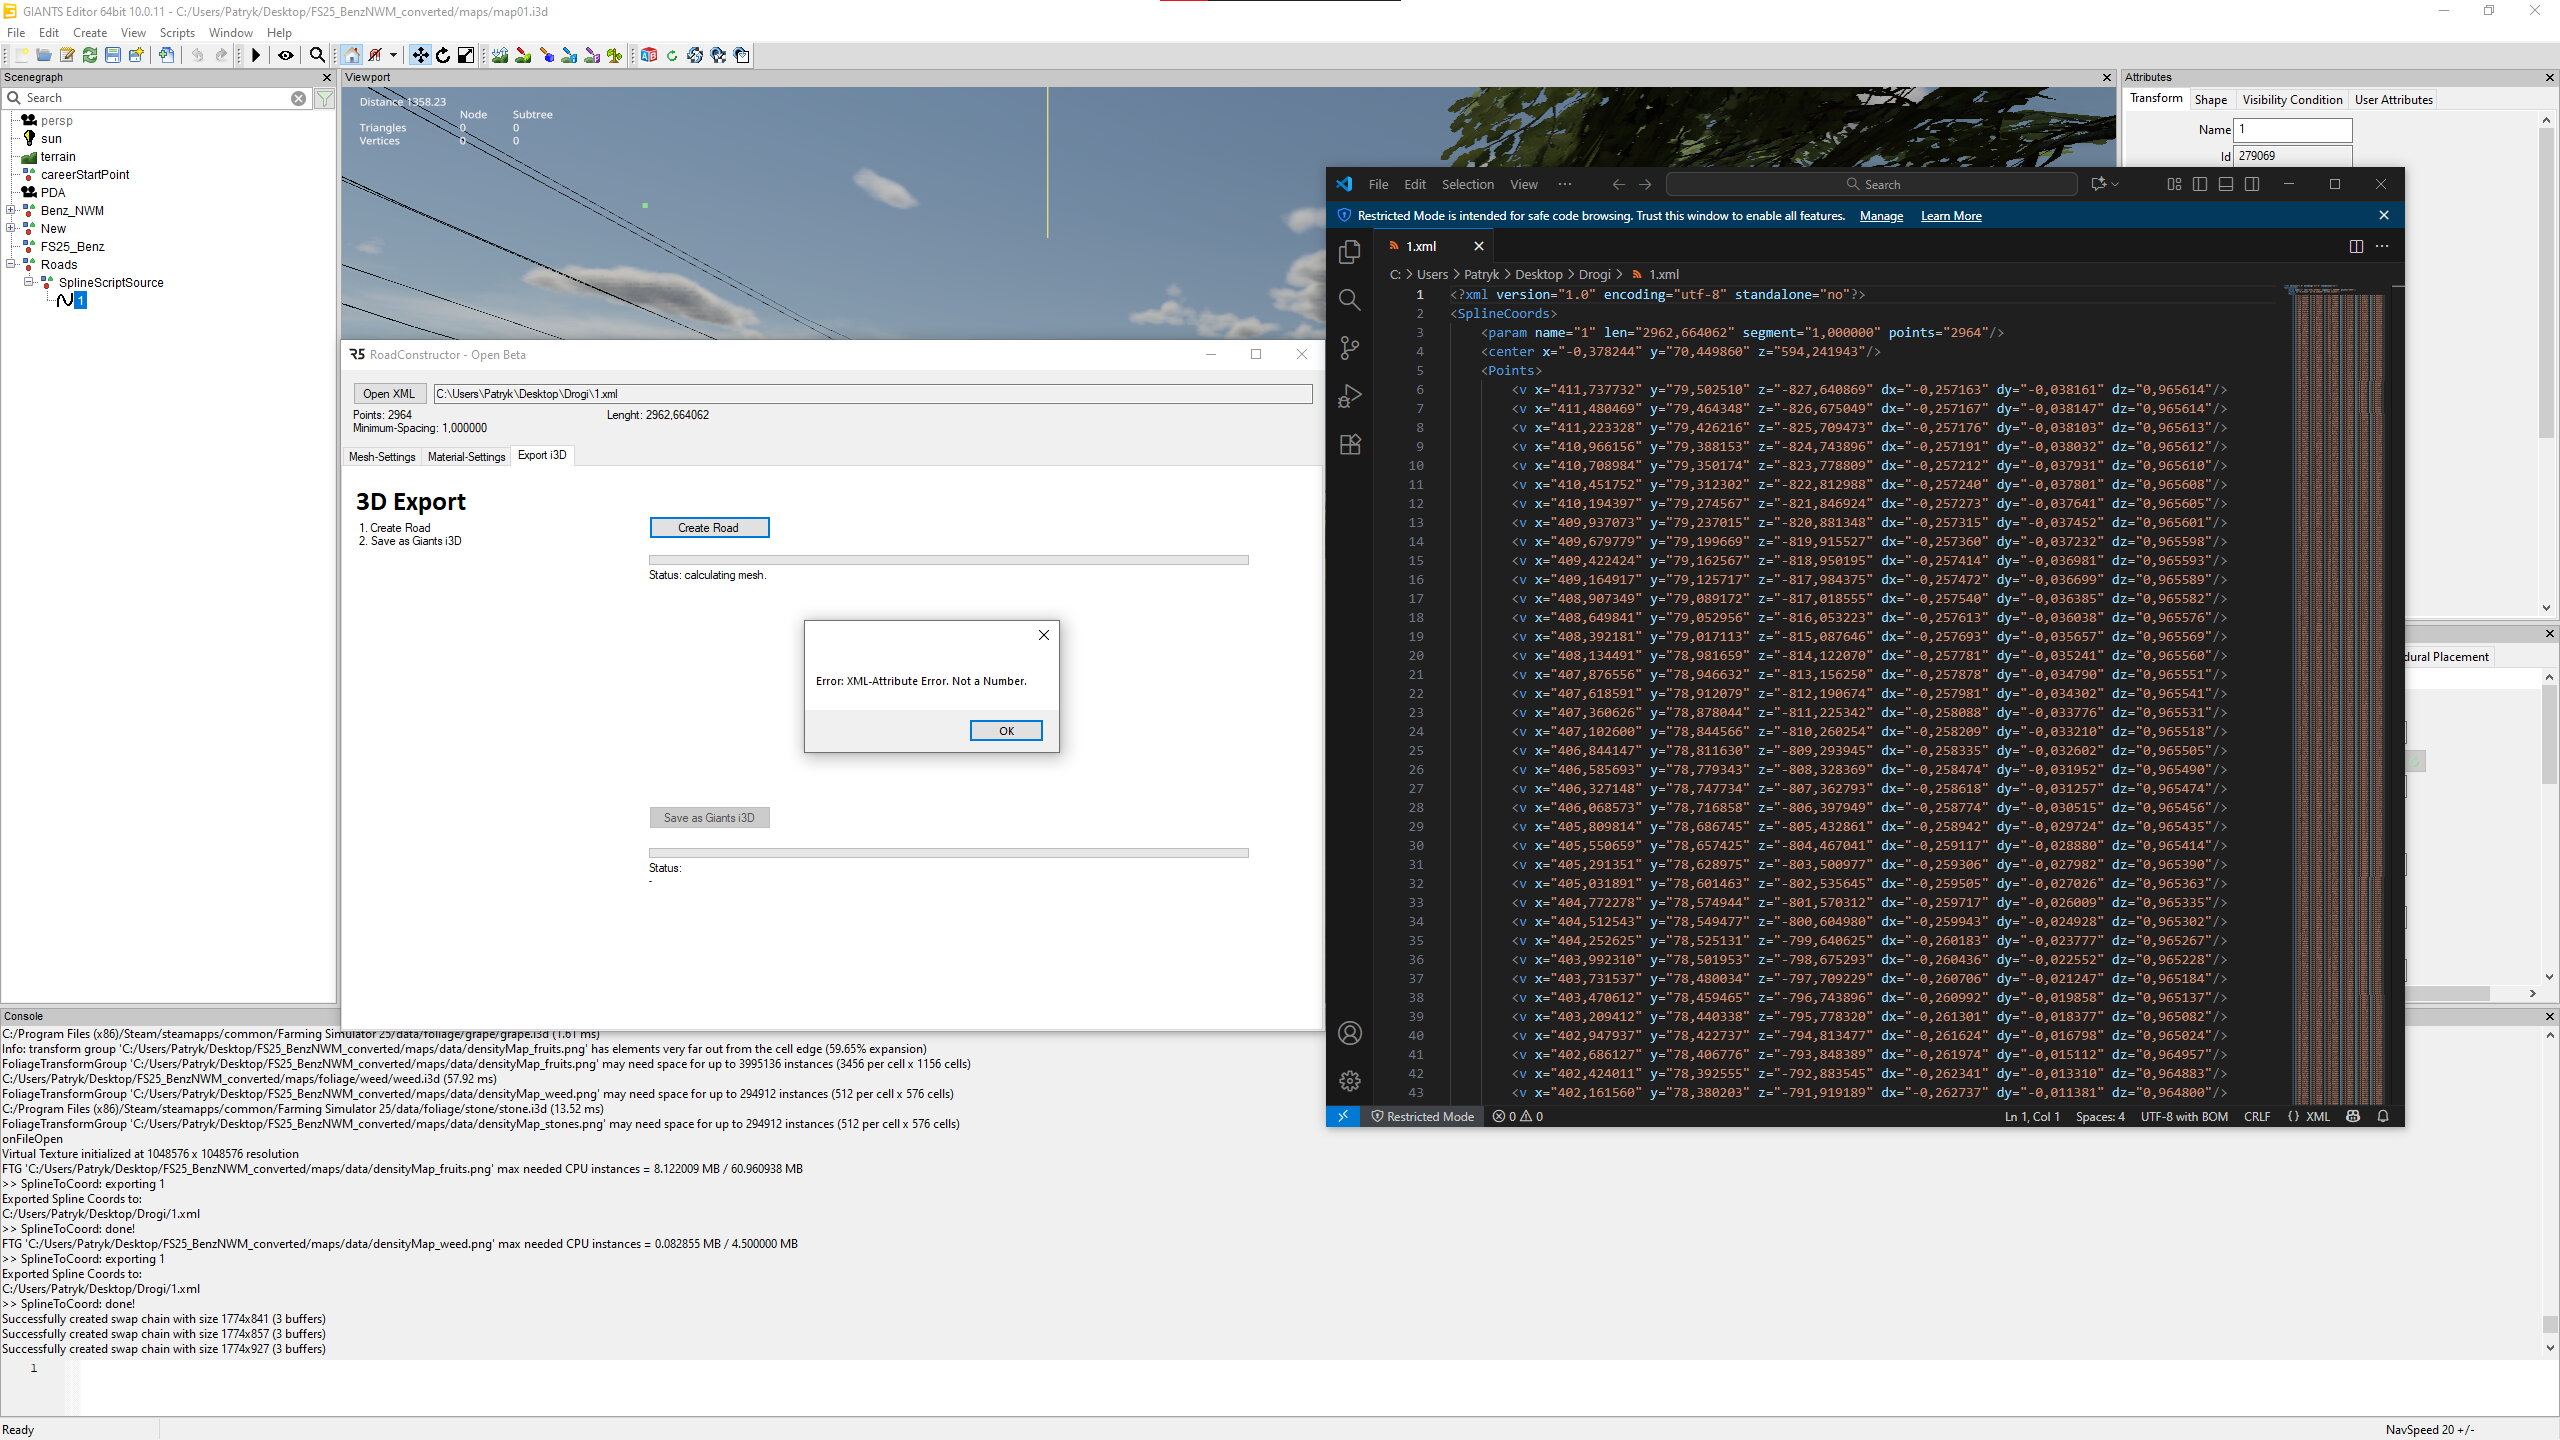
Task: Select the Scale tool in toolbar
Action: [x=466, y=56]
